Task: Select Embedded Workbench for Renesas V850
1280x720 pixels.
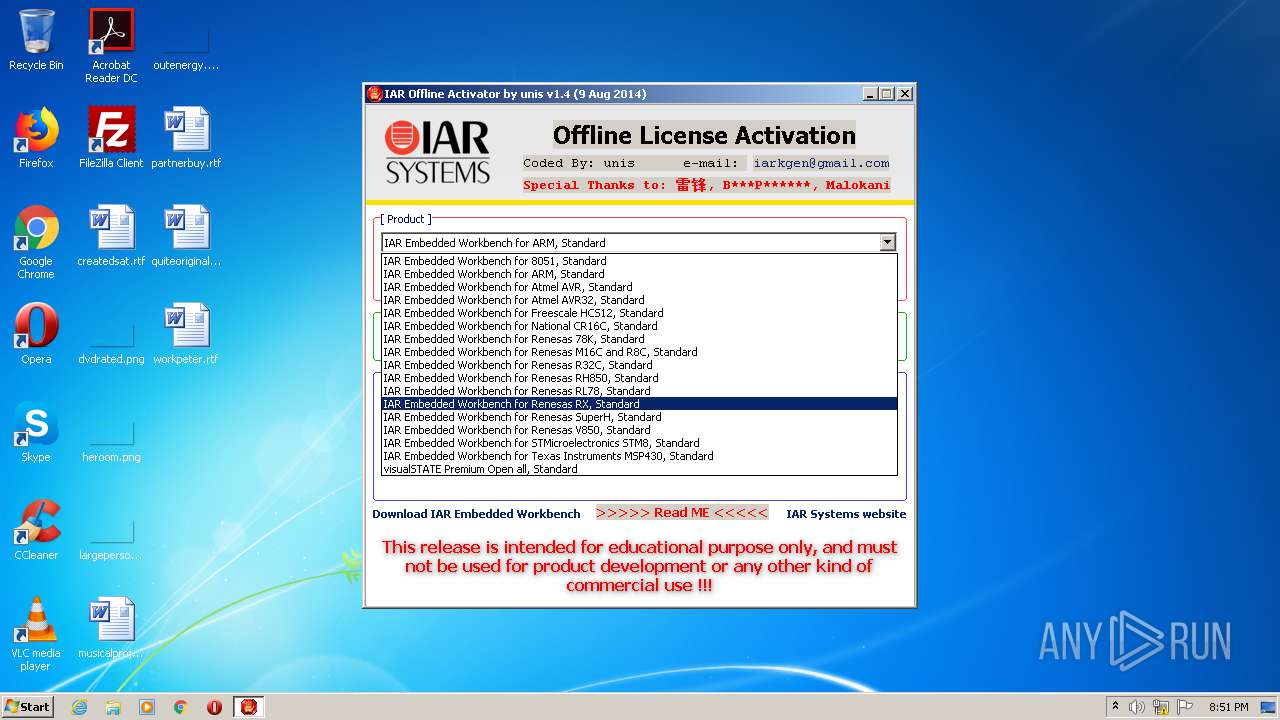Action: (639, 430)
